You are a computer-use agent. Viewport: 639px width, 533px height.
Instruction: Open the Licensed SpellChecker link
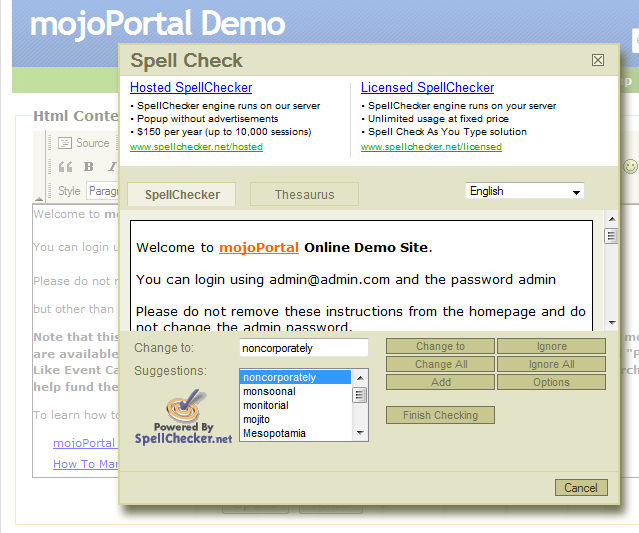point(427,87)
